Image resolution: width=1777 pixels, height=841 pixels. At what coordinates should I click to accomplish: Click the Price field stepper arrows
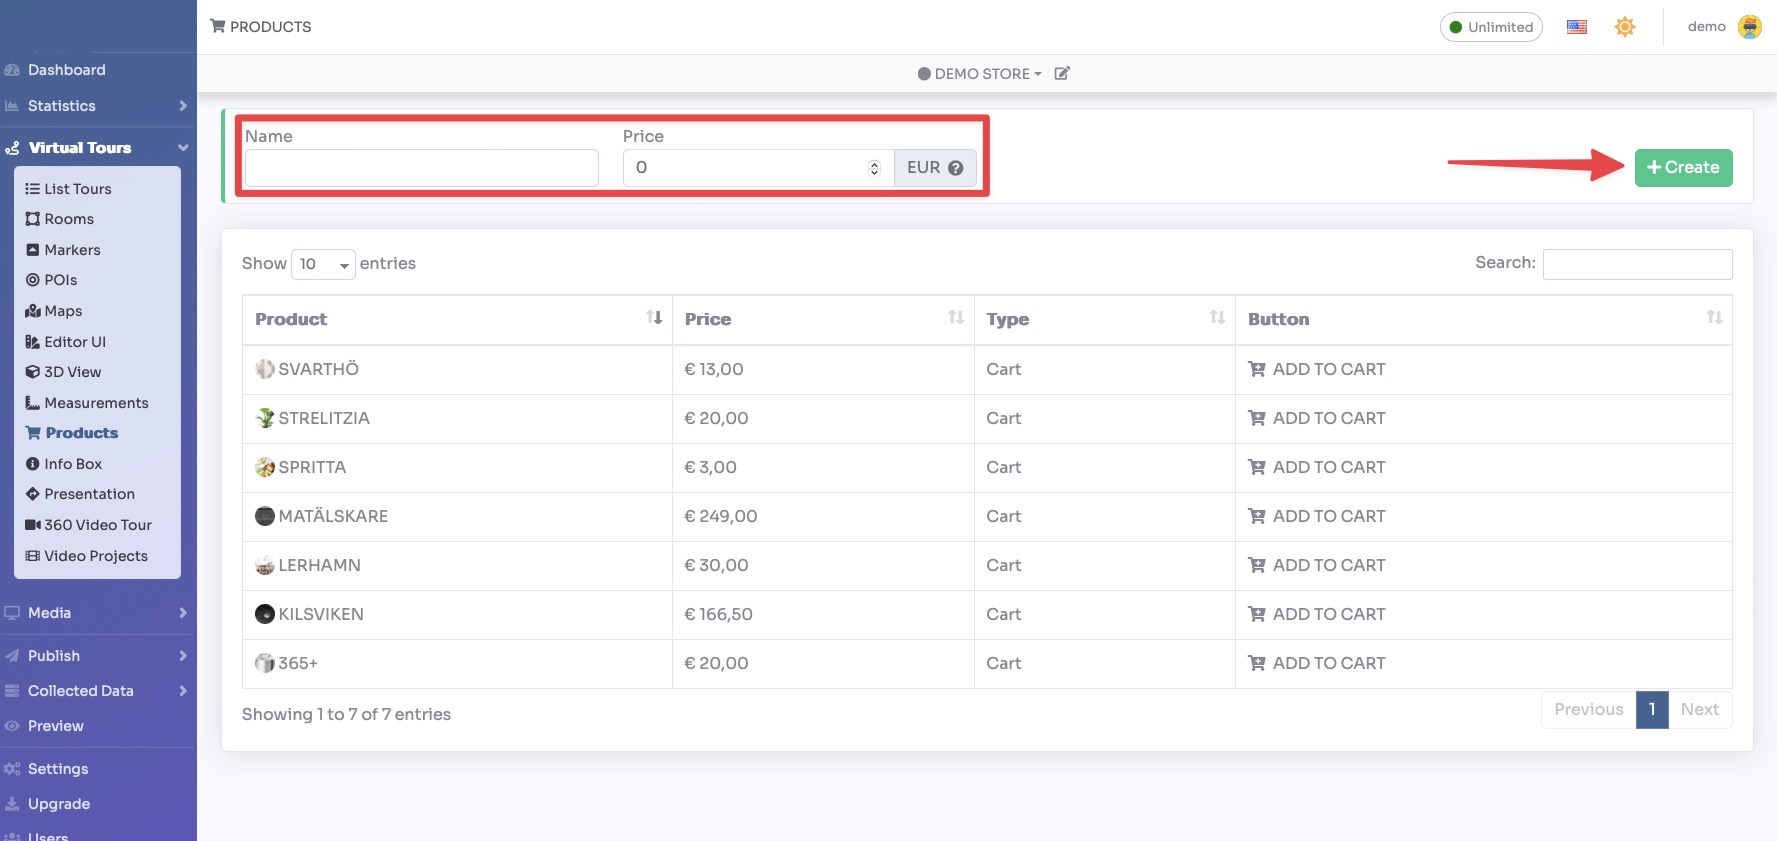tap(874, 168)
